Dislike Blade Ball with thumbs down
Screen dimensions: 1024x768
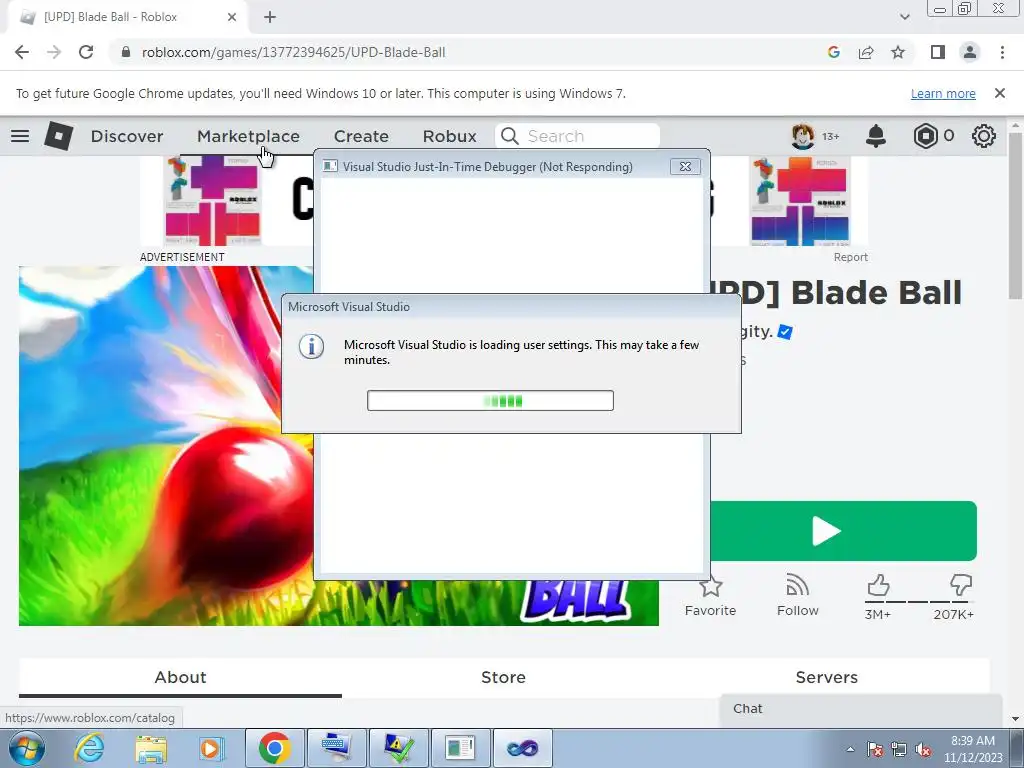(960, 585)
